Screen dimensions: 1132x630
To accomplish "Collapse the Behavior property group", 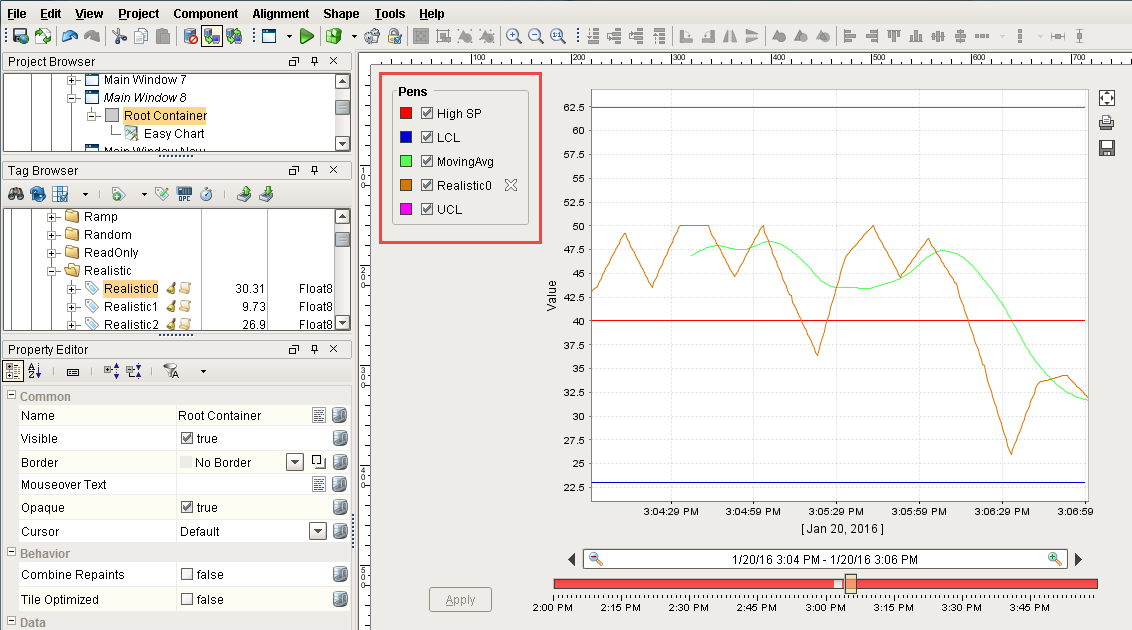I will (12, 552).
